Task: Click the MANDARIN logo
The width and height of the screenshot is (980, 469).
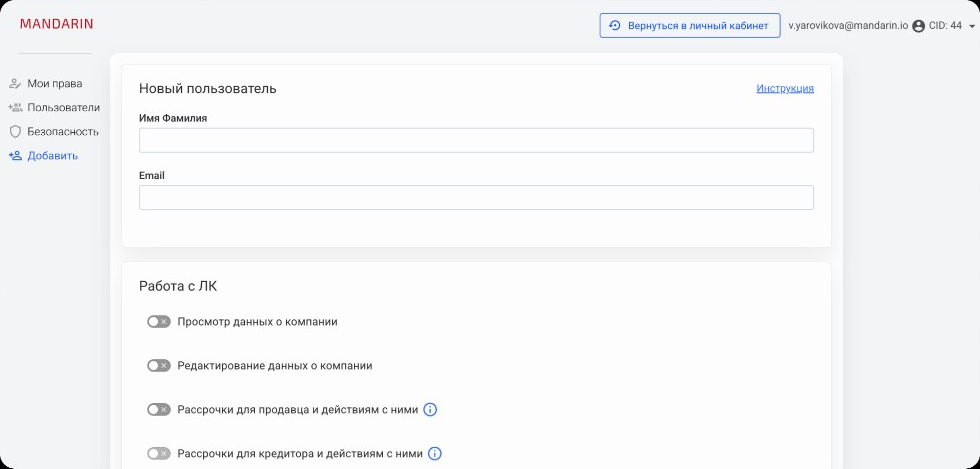Action: 56,24
